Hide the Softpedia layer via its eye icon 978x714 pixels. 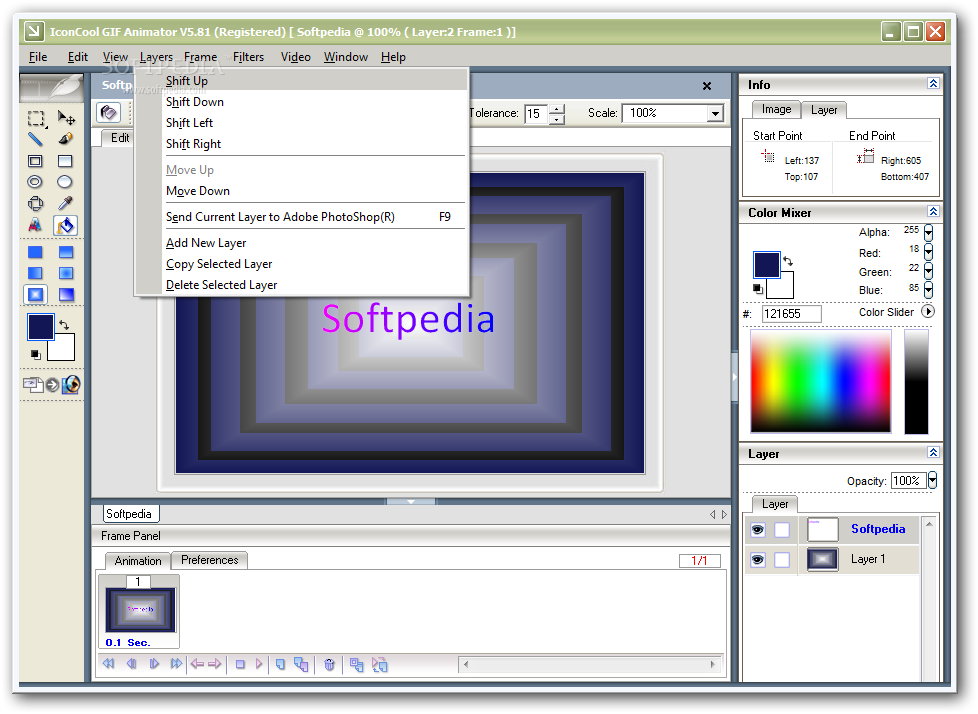pyautogui.click(x=758, y=530)
